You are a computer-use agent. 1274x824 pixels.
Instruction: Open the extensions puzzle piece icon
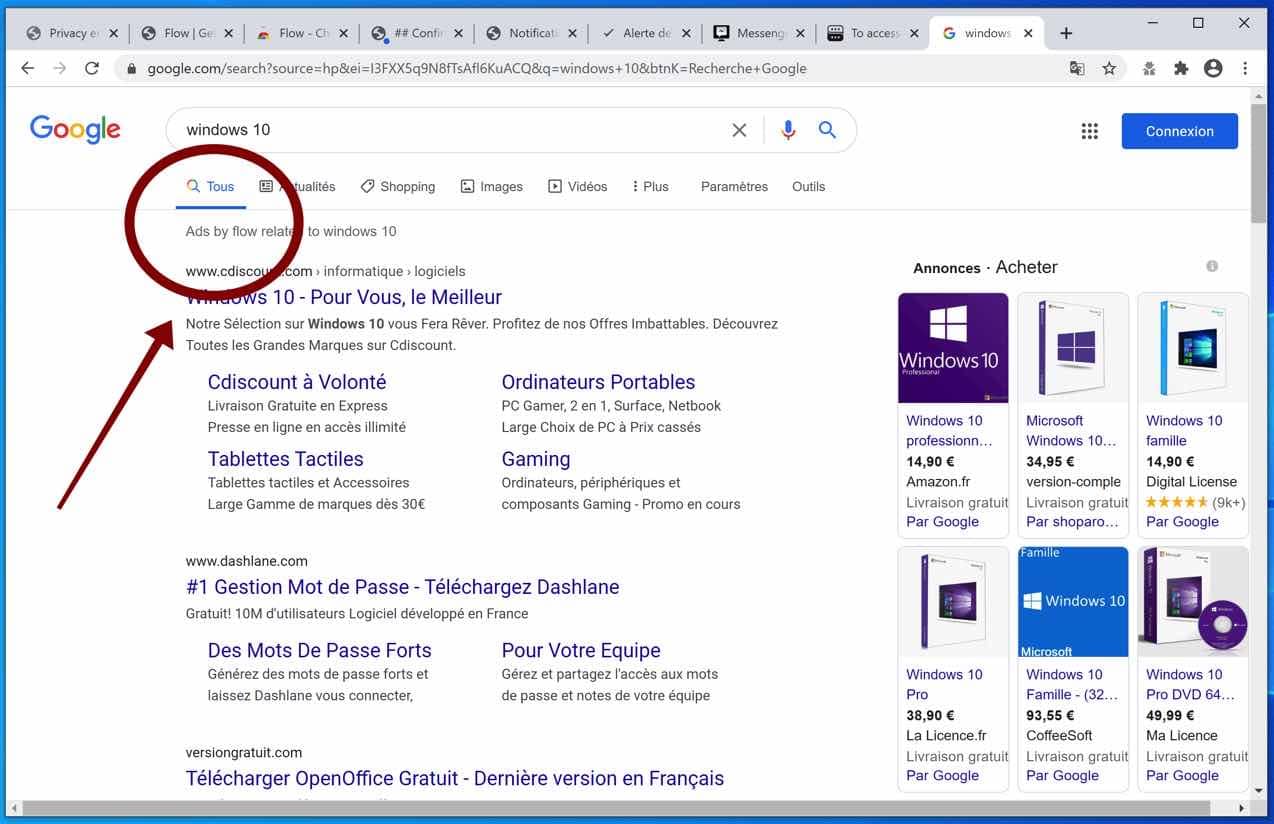(1181, 68)
